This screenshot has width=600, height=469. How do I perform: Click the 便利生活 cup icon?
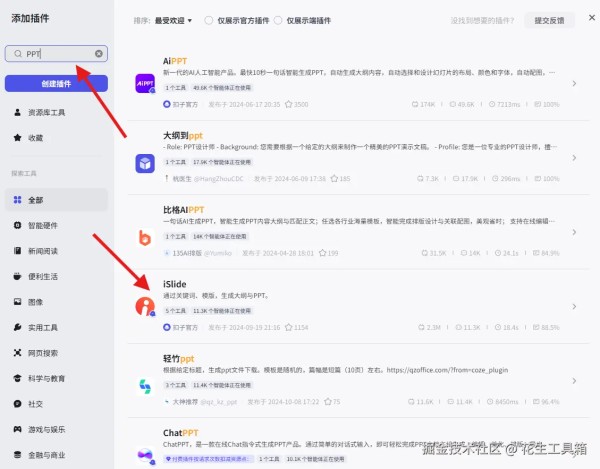tap(17, 276)
